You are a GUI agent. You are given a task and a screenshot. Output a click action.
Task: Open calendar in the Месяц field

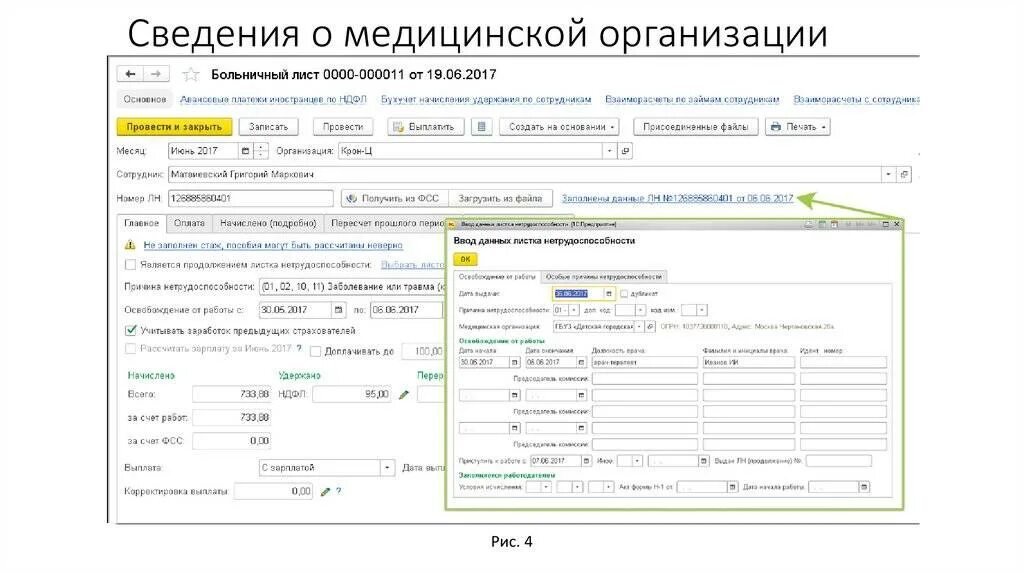coord(245,151)
